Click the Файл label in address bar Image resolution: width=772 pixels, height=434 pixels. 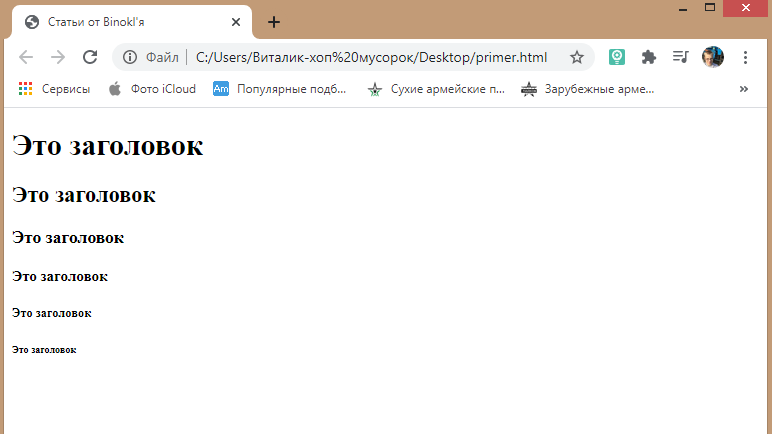[162, 57]
